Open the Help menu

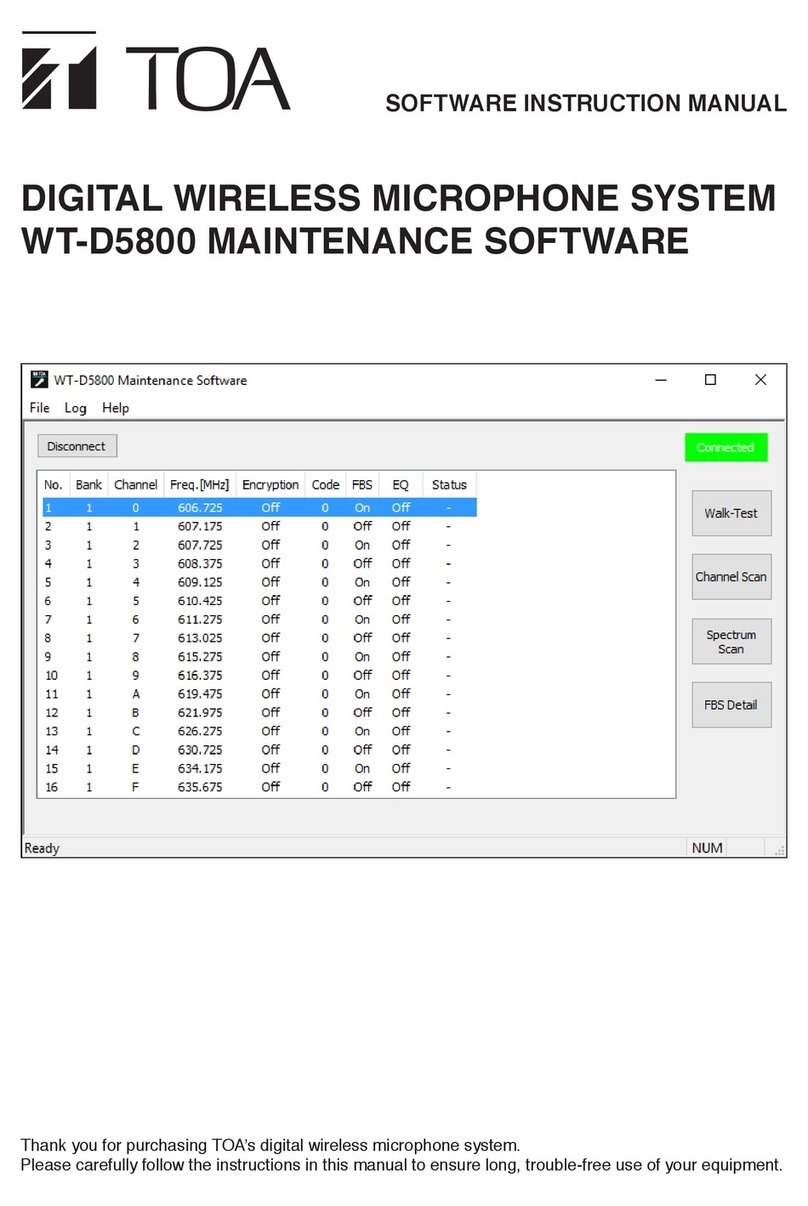(x=115, y=408)
